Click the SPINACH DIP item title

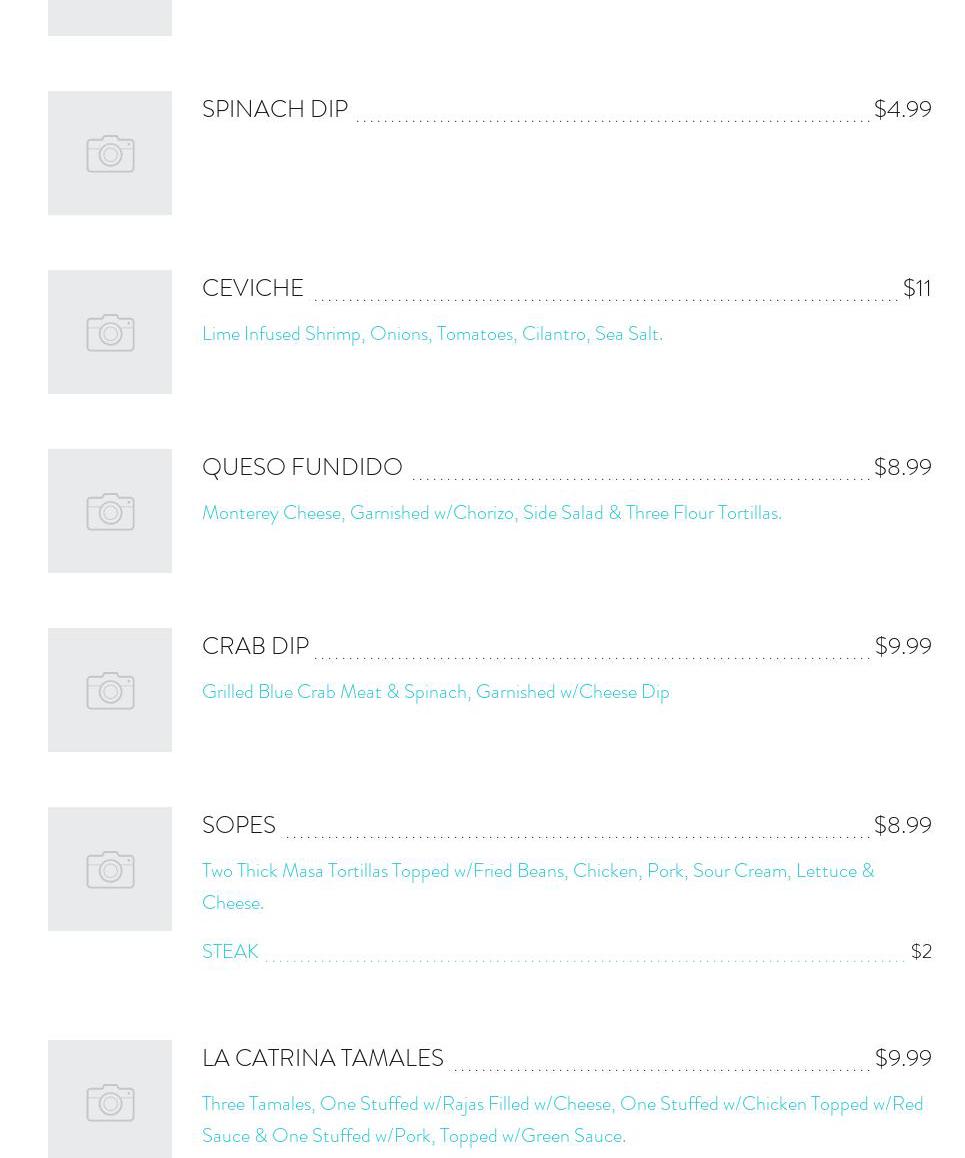275,109
